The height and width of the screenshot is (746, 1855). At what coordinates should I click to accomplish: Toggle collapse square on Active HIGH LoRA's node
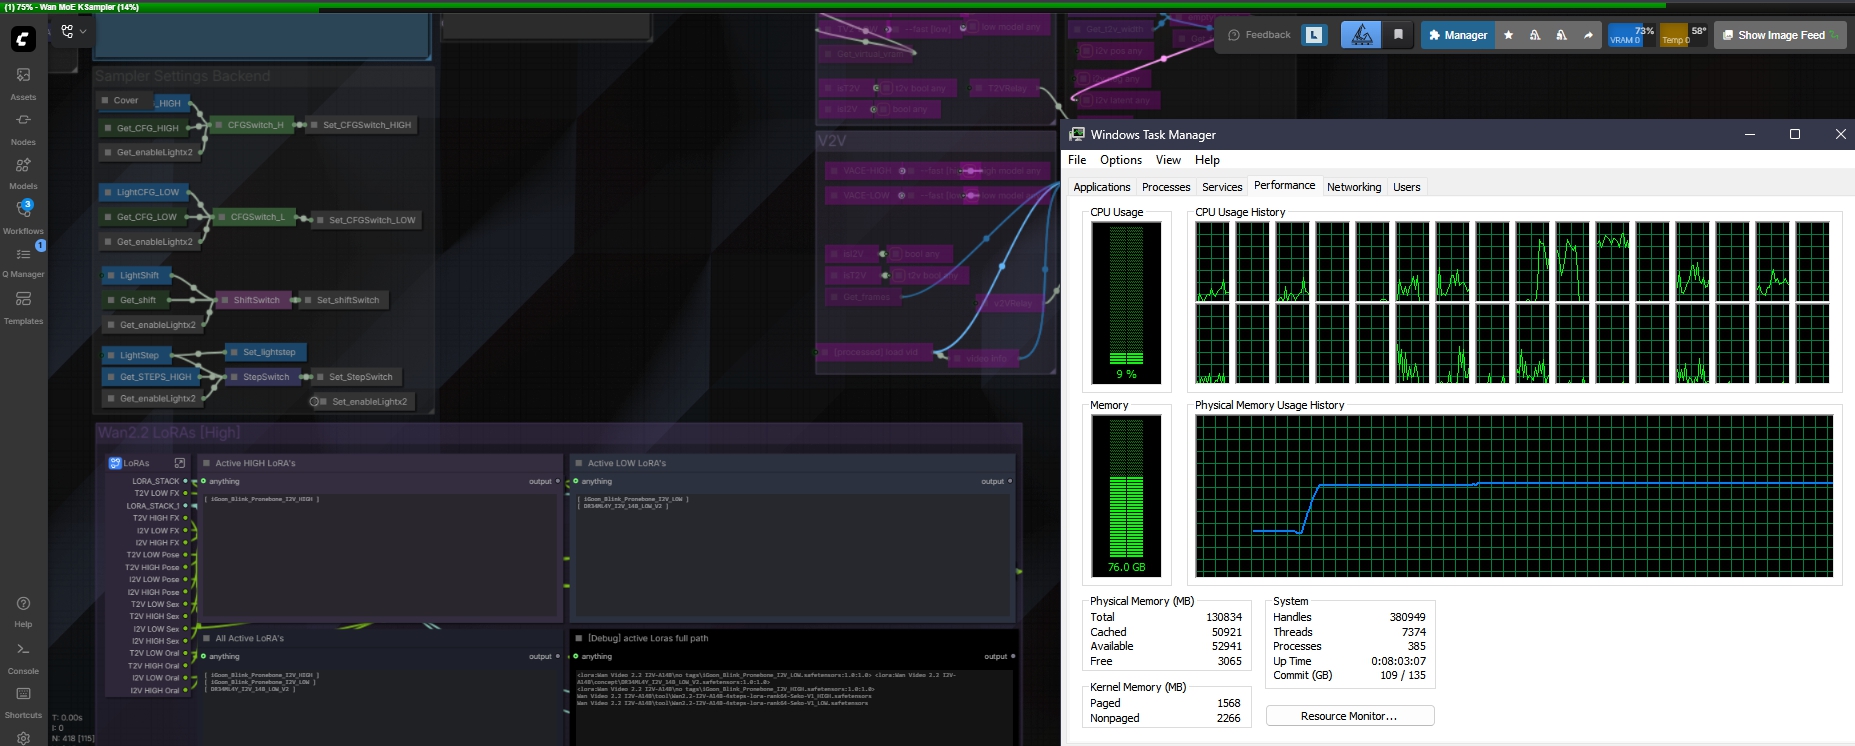coord(206,463)
